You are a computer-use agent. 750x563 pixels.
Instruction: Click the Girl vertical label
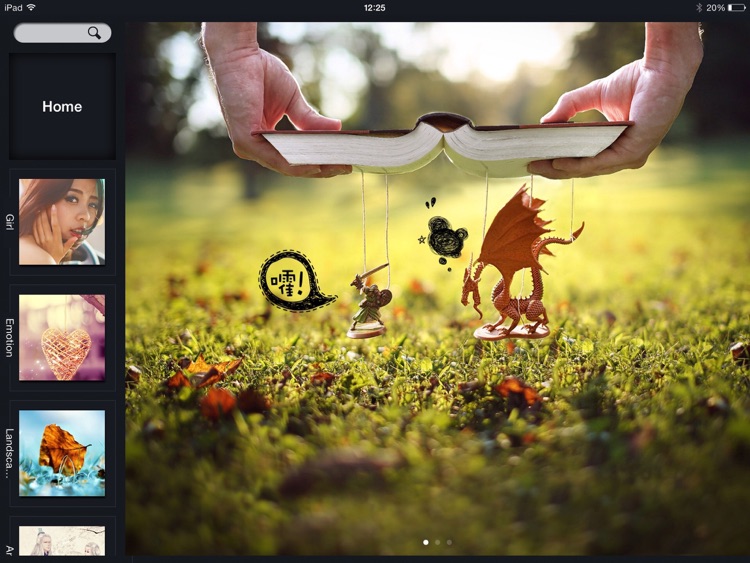(x=10, y=222)
